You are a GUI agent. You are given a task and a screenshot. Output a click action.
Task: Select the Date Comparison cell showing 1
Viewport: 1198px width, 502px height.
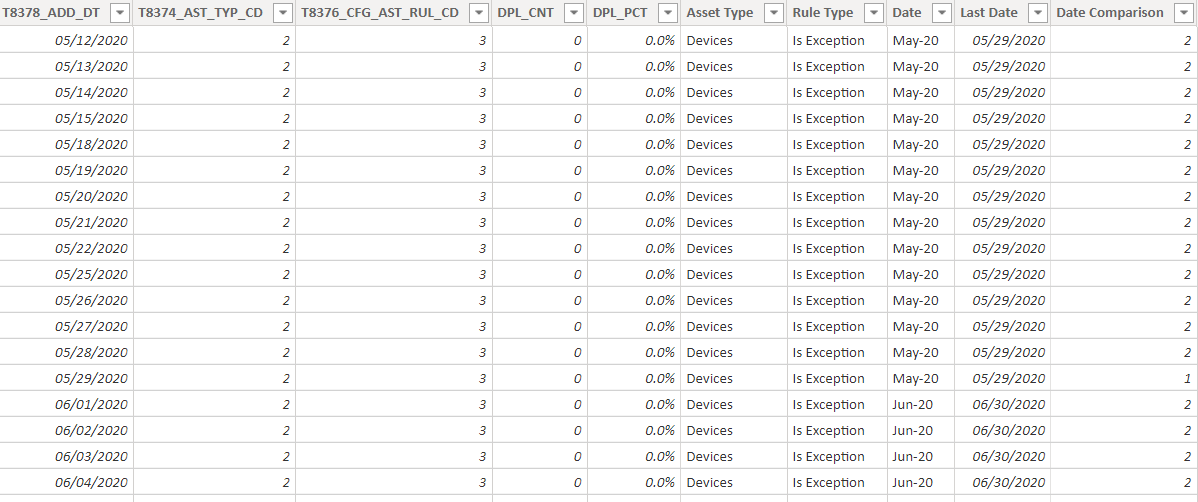pyautogui.click(x=1124, y=378)
